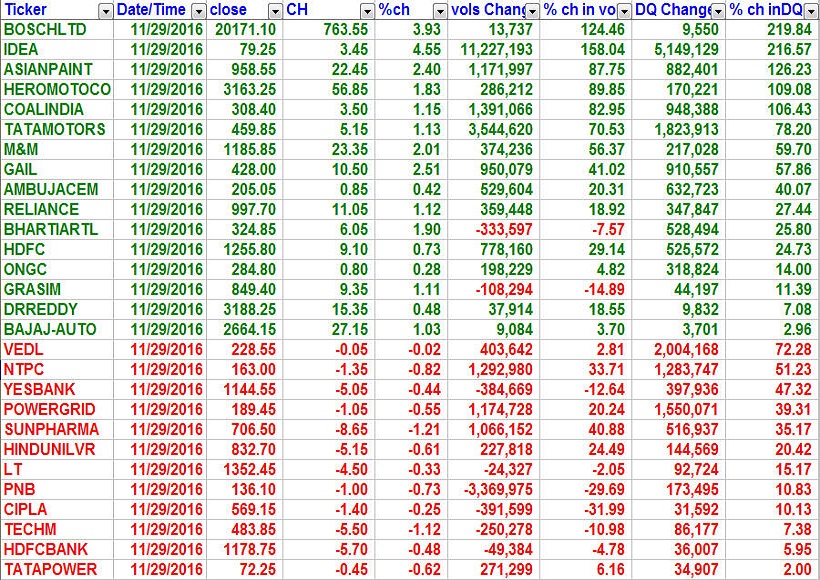Click the TATAMOTORS ticker cell
This screenshot has height=580, width=820.
pos(54,129)
